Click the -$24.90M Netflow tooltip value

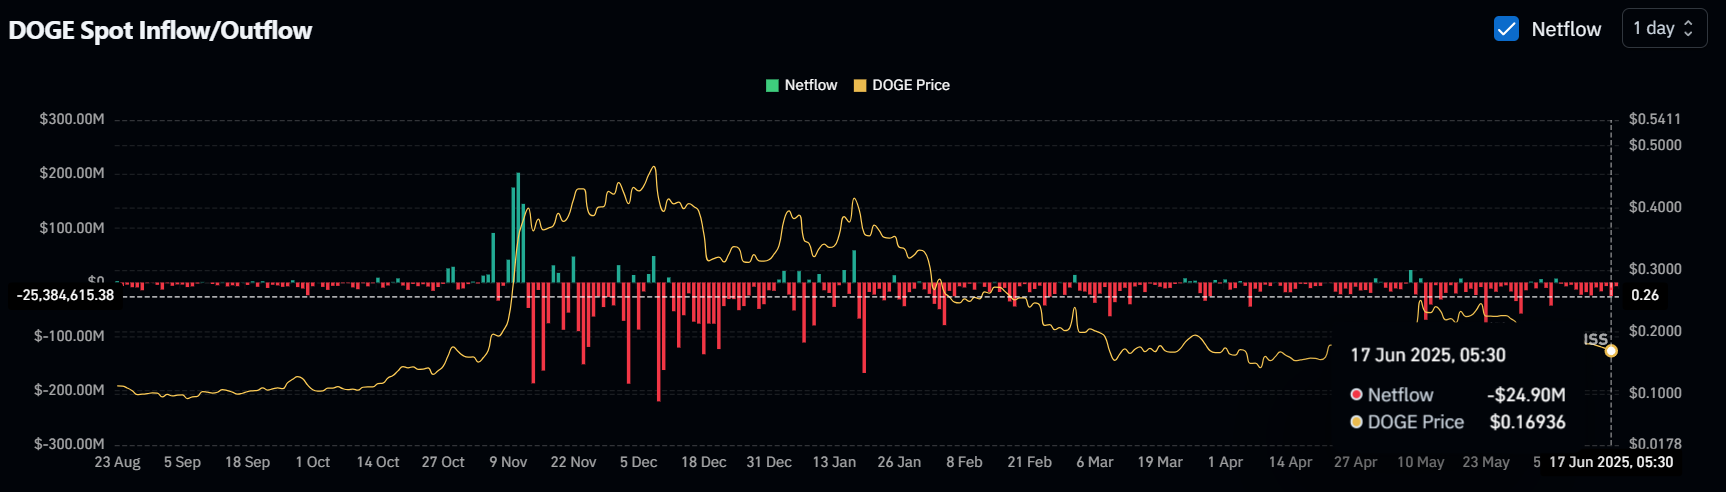point(1526,395)
